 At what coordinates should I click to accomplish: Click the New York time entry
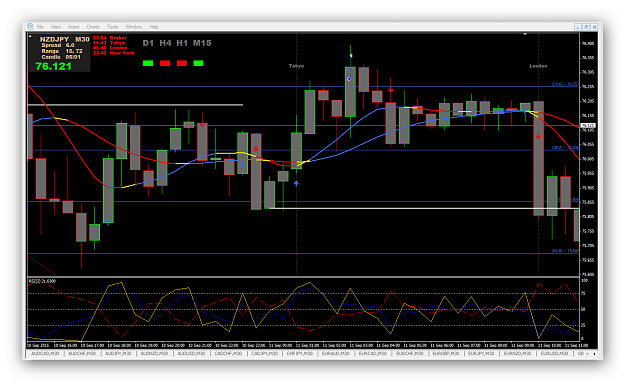click(x=114, y=53)
